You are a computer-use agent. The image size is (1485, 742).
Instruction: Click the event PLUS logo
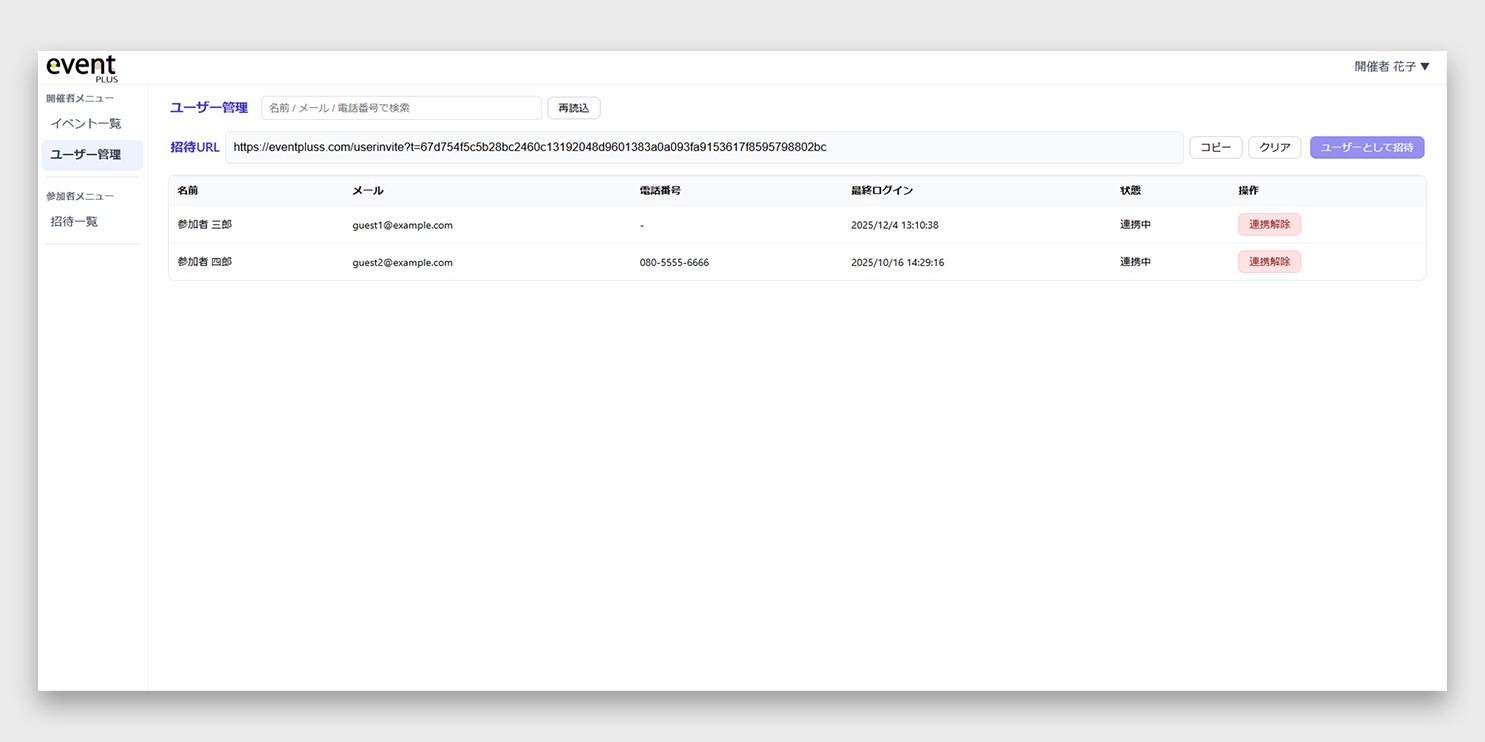point(82,68)
